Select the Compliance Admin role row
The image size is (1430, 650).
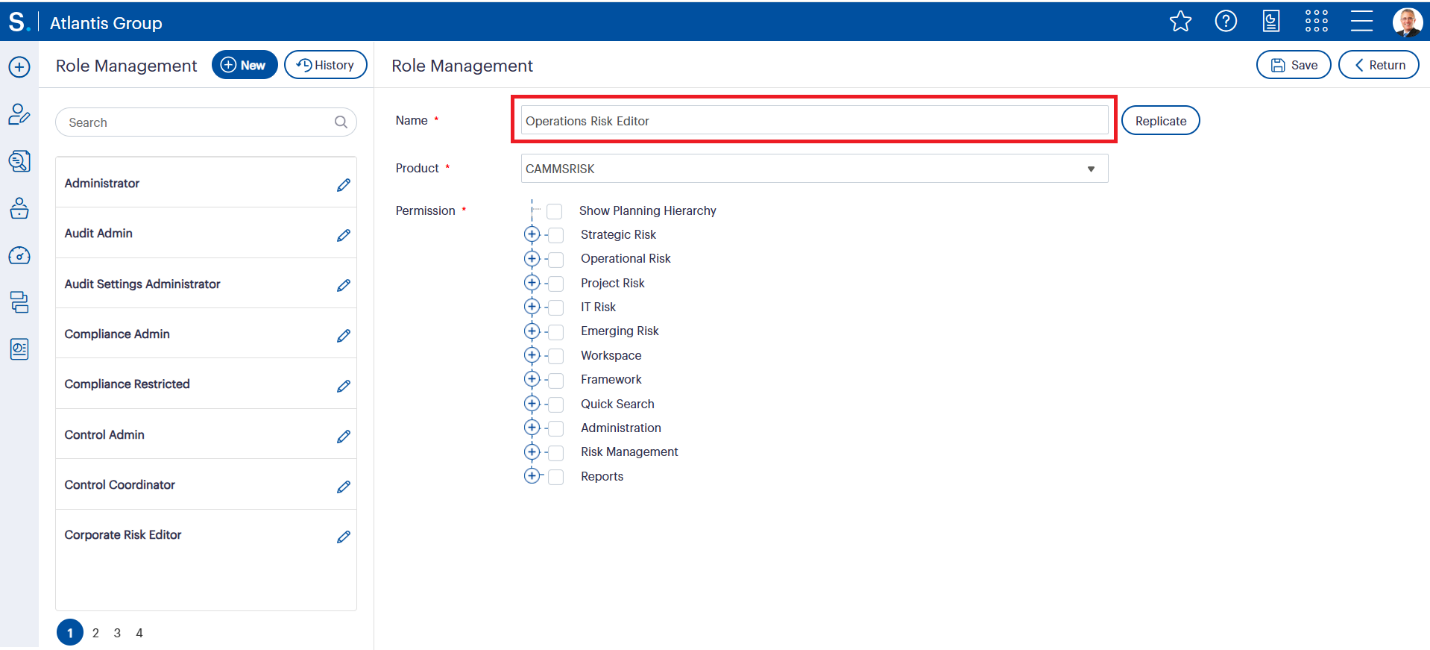coord(206,334)
